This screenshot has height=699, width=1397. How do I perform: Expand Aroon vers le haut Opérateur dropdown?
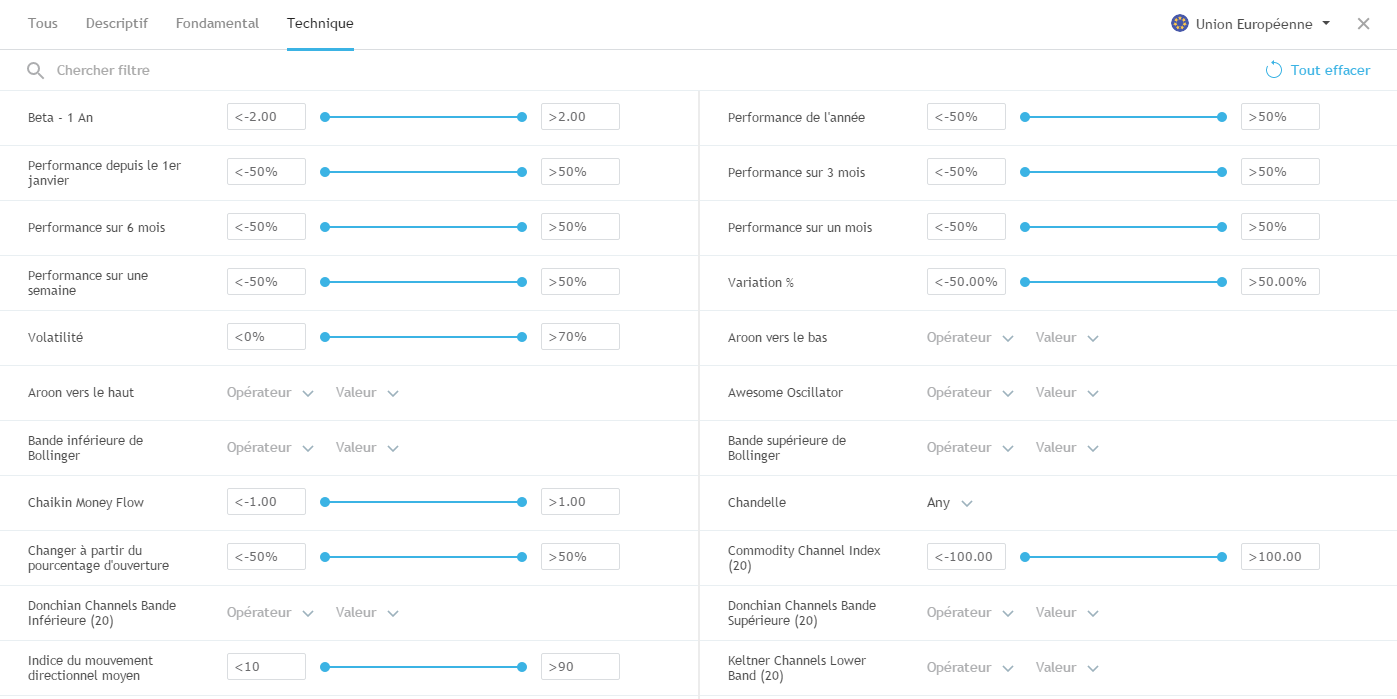[x=270, y=393]
